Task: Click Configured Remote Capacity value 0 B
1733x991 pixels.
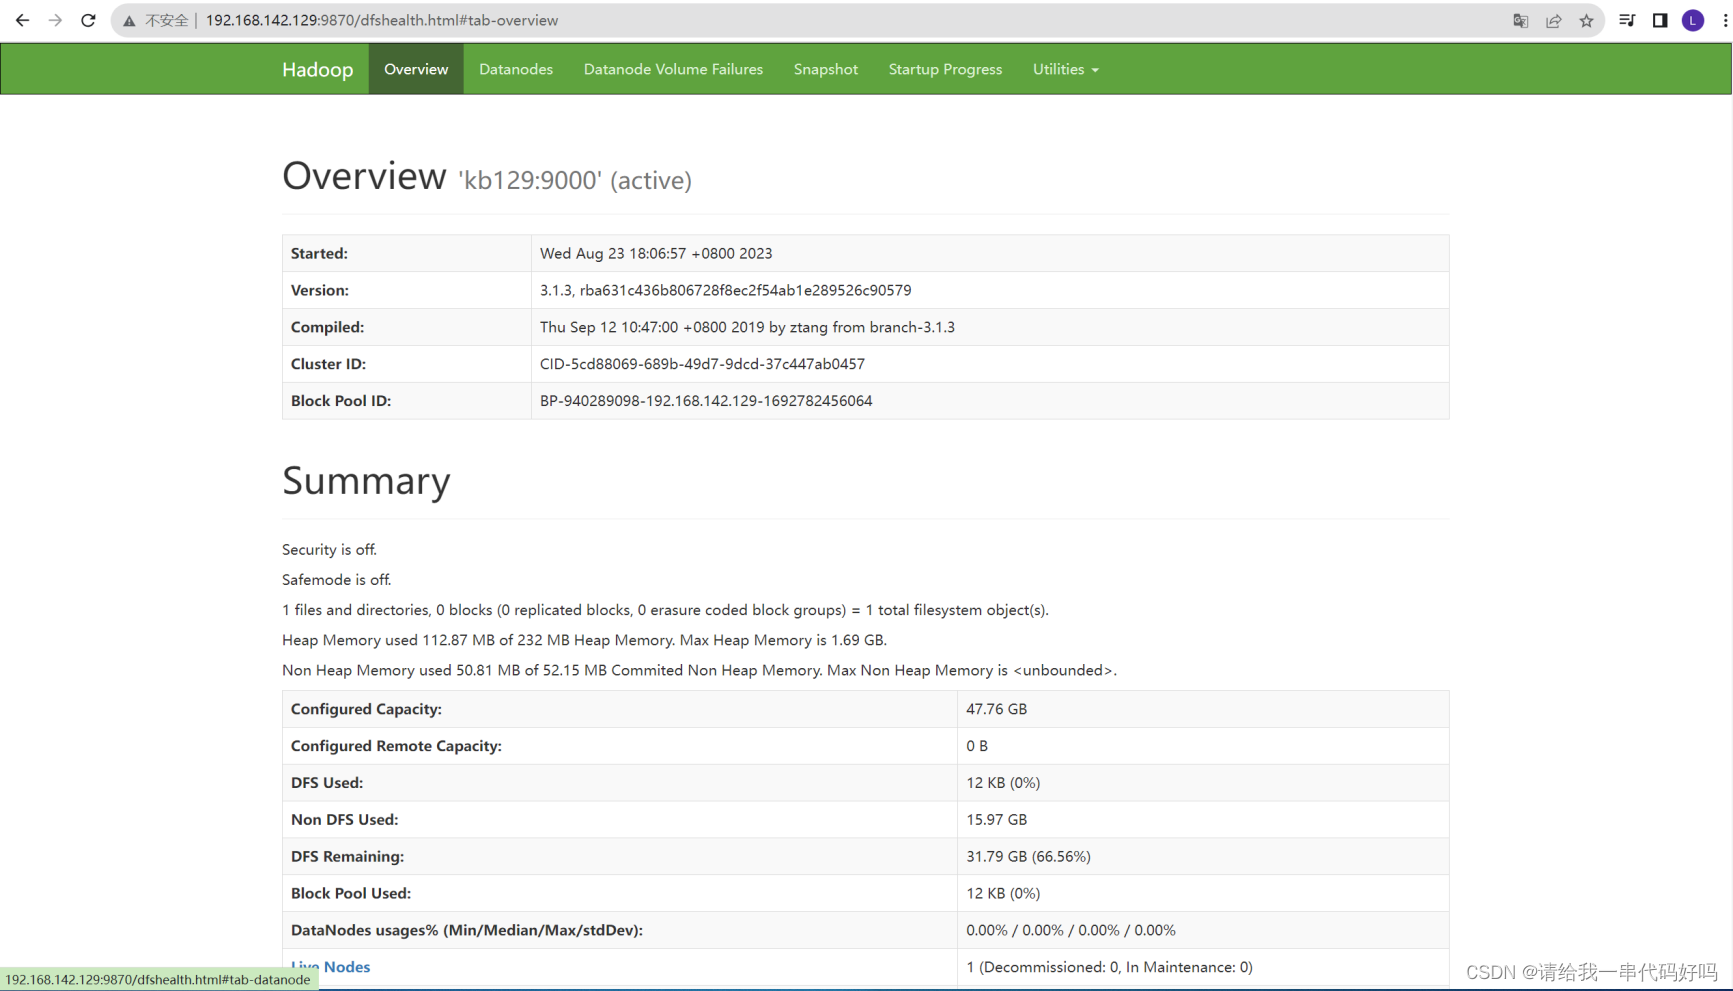Action: click(977, 746)
